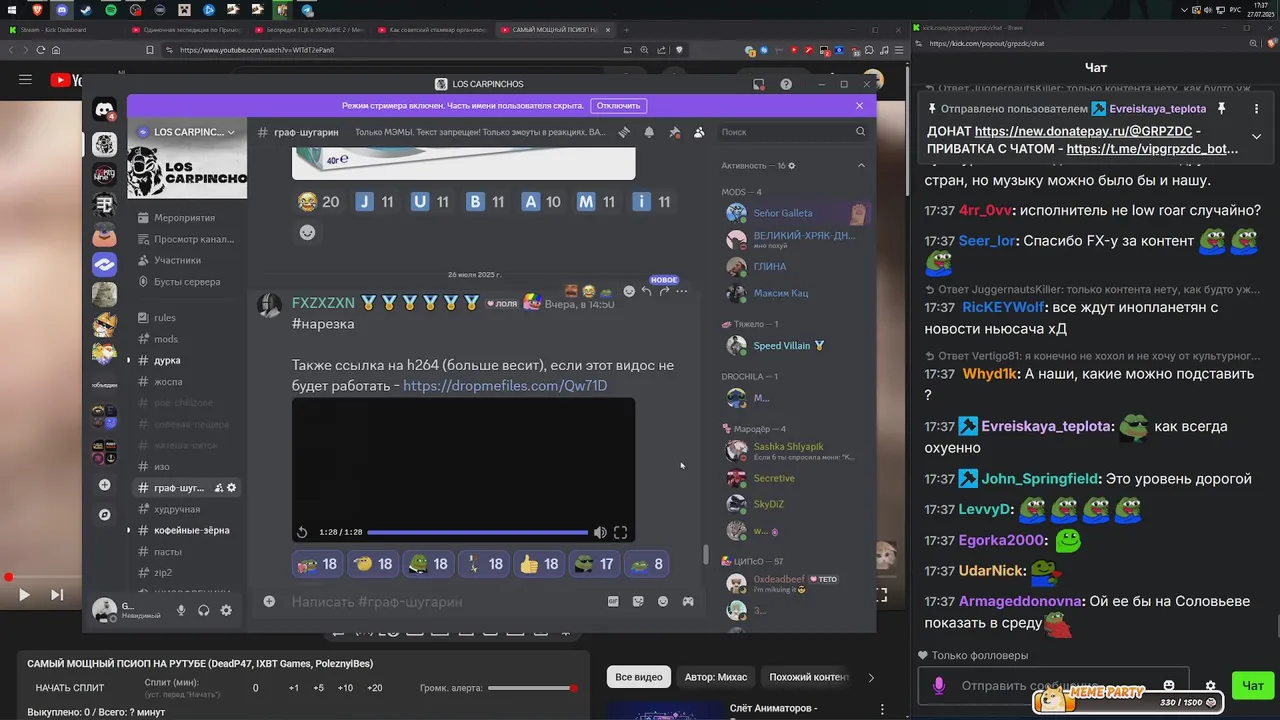The width and height of the screenshot is (1280, 720).
Task: Expand LOS CARPINCHOS server dropdown menu
Action: pos(187,132)
